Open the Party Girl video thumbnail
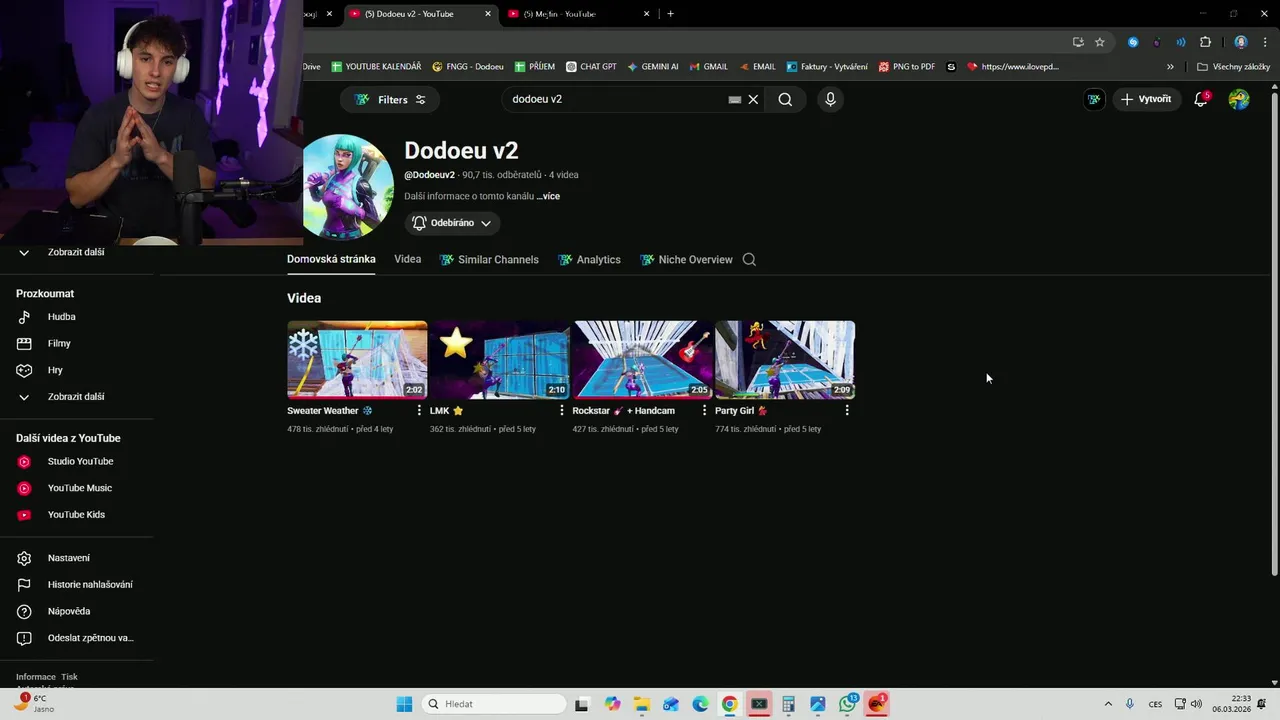Viewport: 1280px width, 720px height. point(785,359)
